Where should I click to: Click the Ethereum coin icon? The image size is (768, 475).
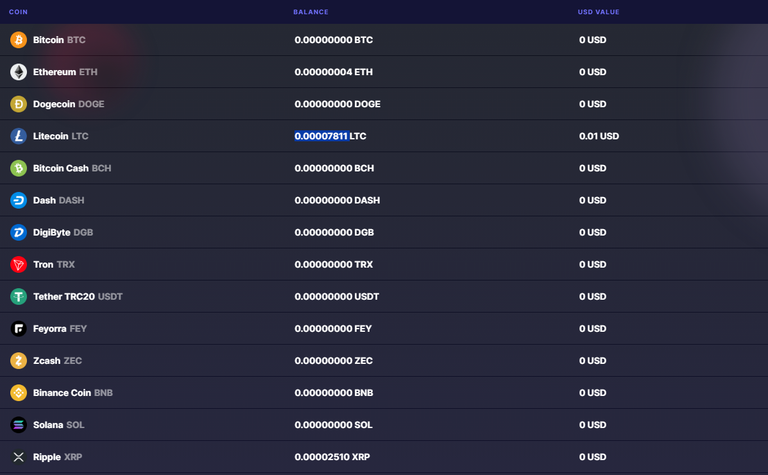pyautogui.click(x=19, y=72)
